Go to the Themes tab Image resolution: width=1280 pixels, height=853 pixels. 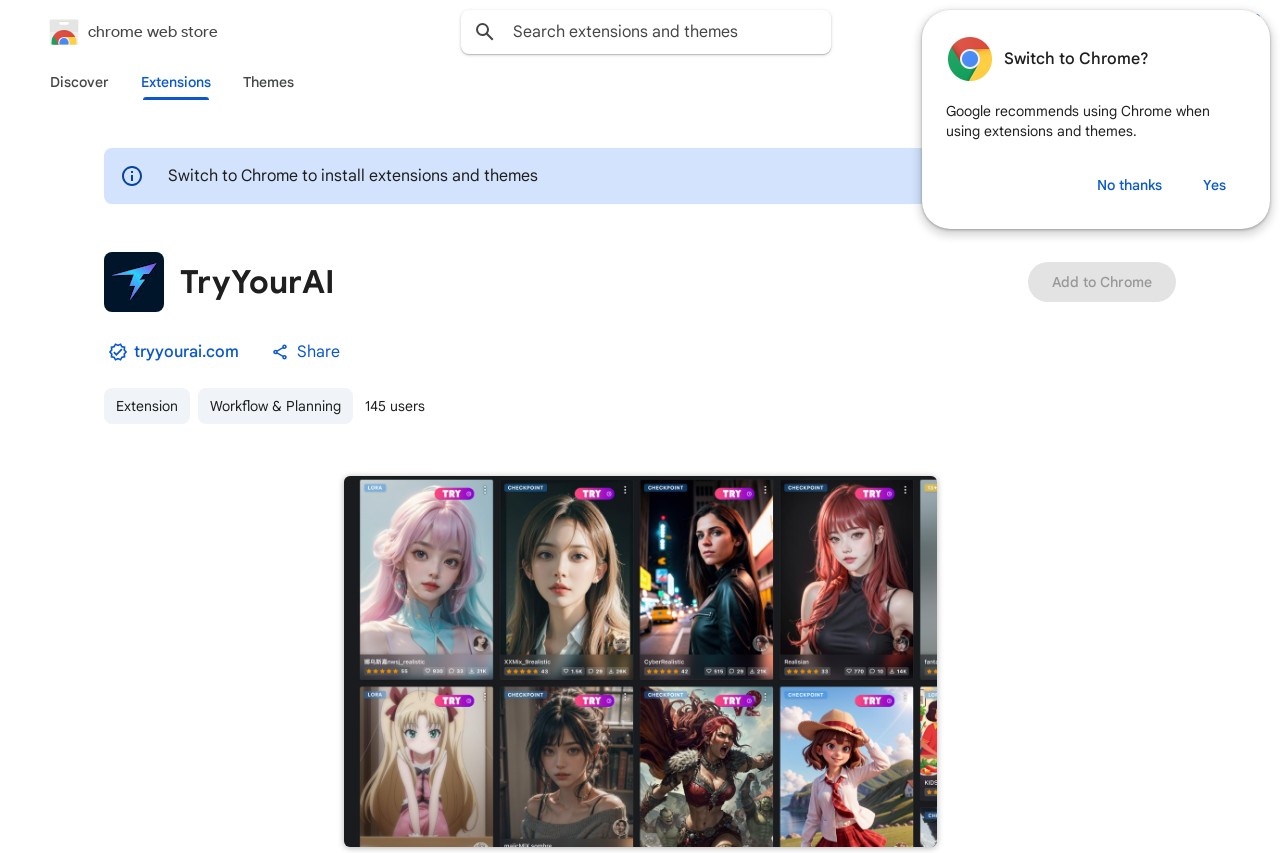[268, 82]
